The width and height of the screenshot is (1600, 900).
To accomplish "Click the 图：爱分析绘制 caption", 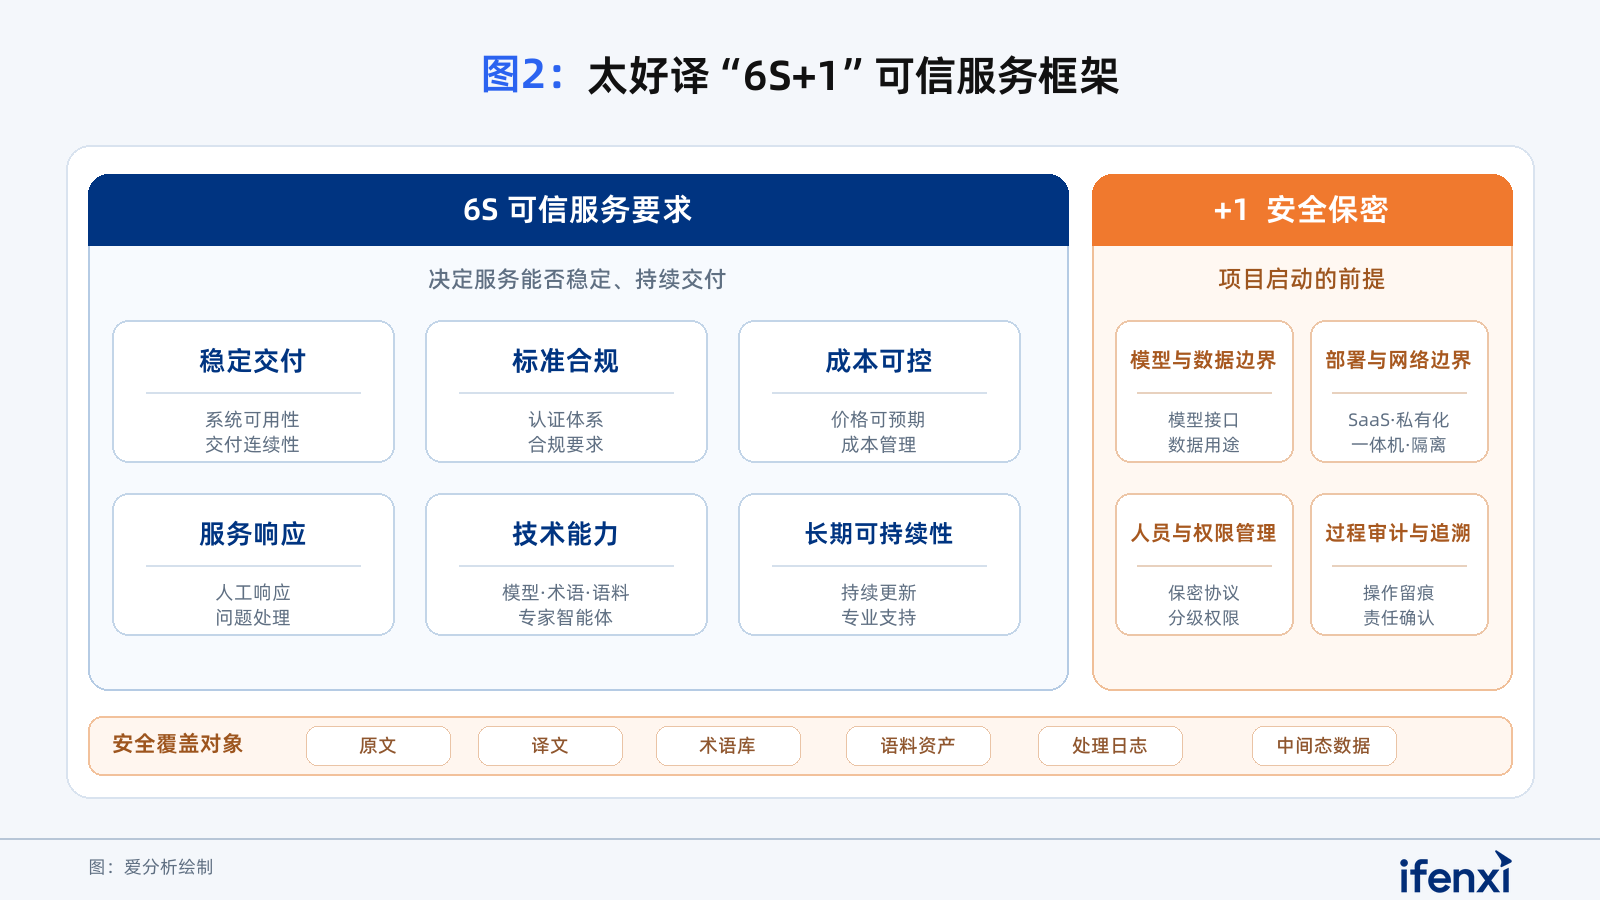I will pos(151,867).
